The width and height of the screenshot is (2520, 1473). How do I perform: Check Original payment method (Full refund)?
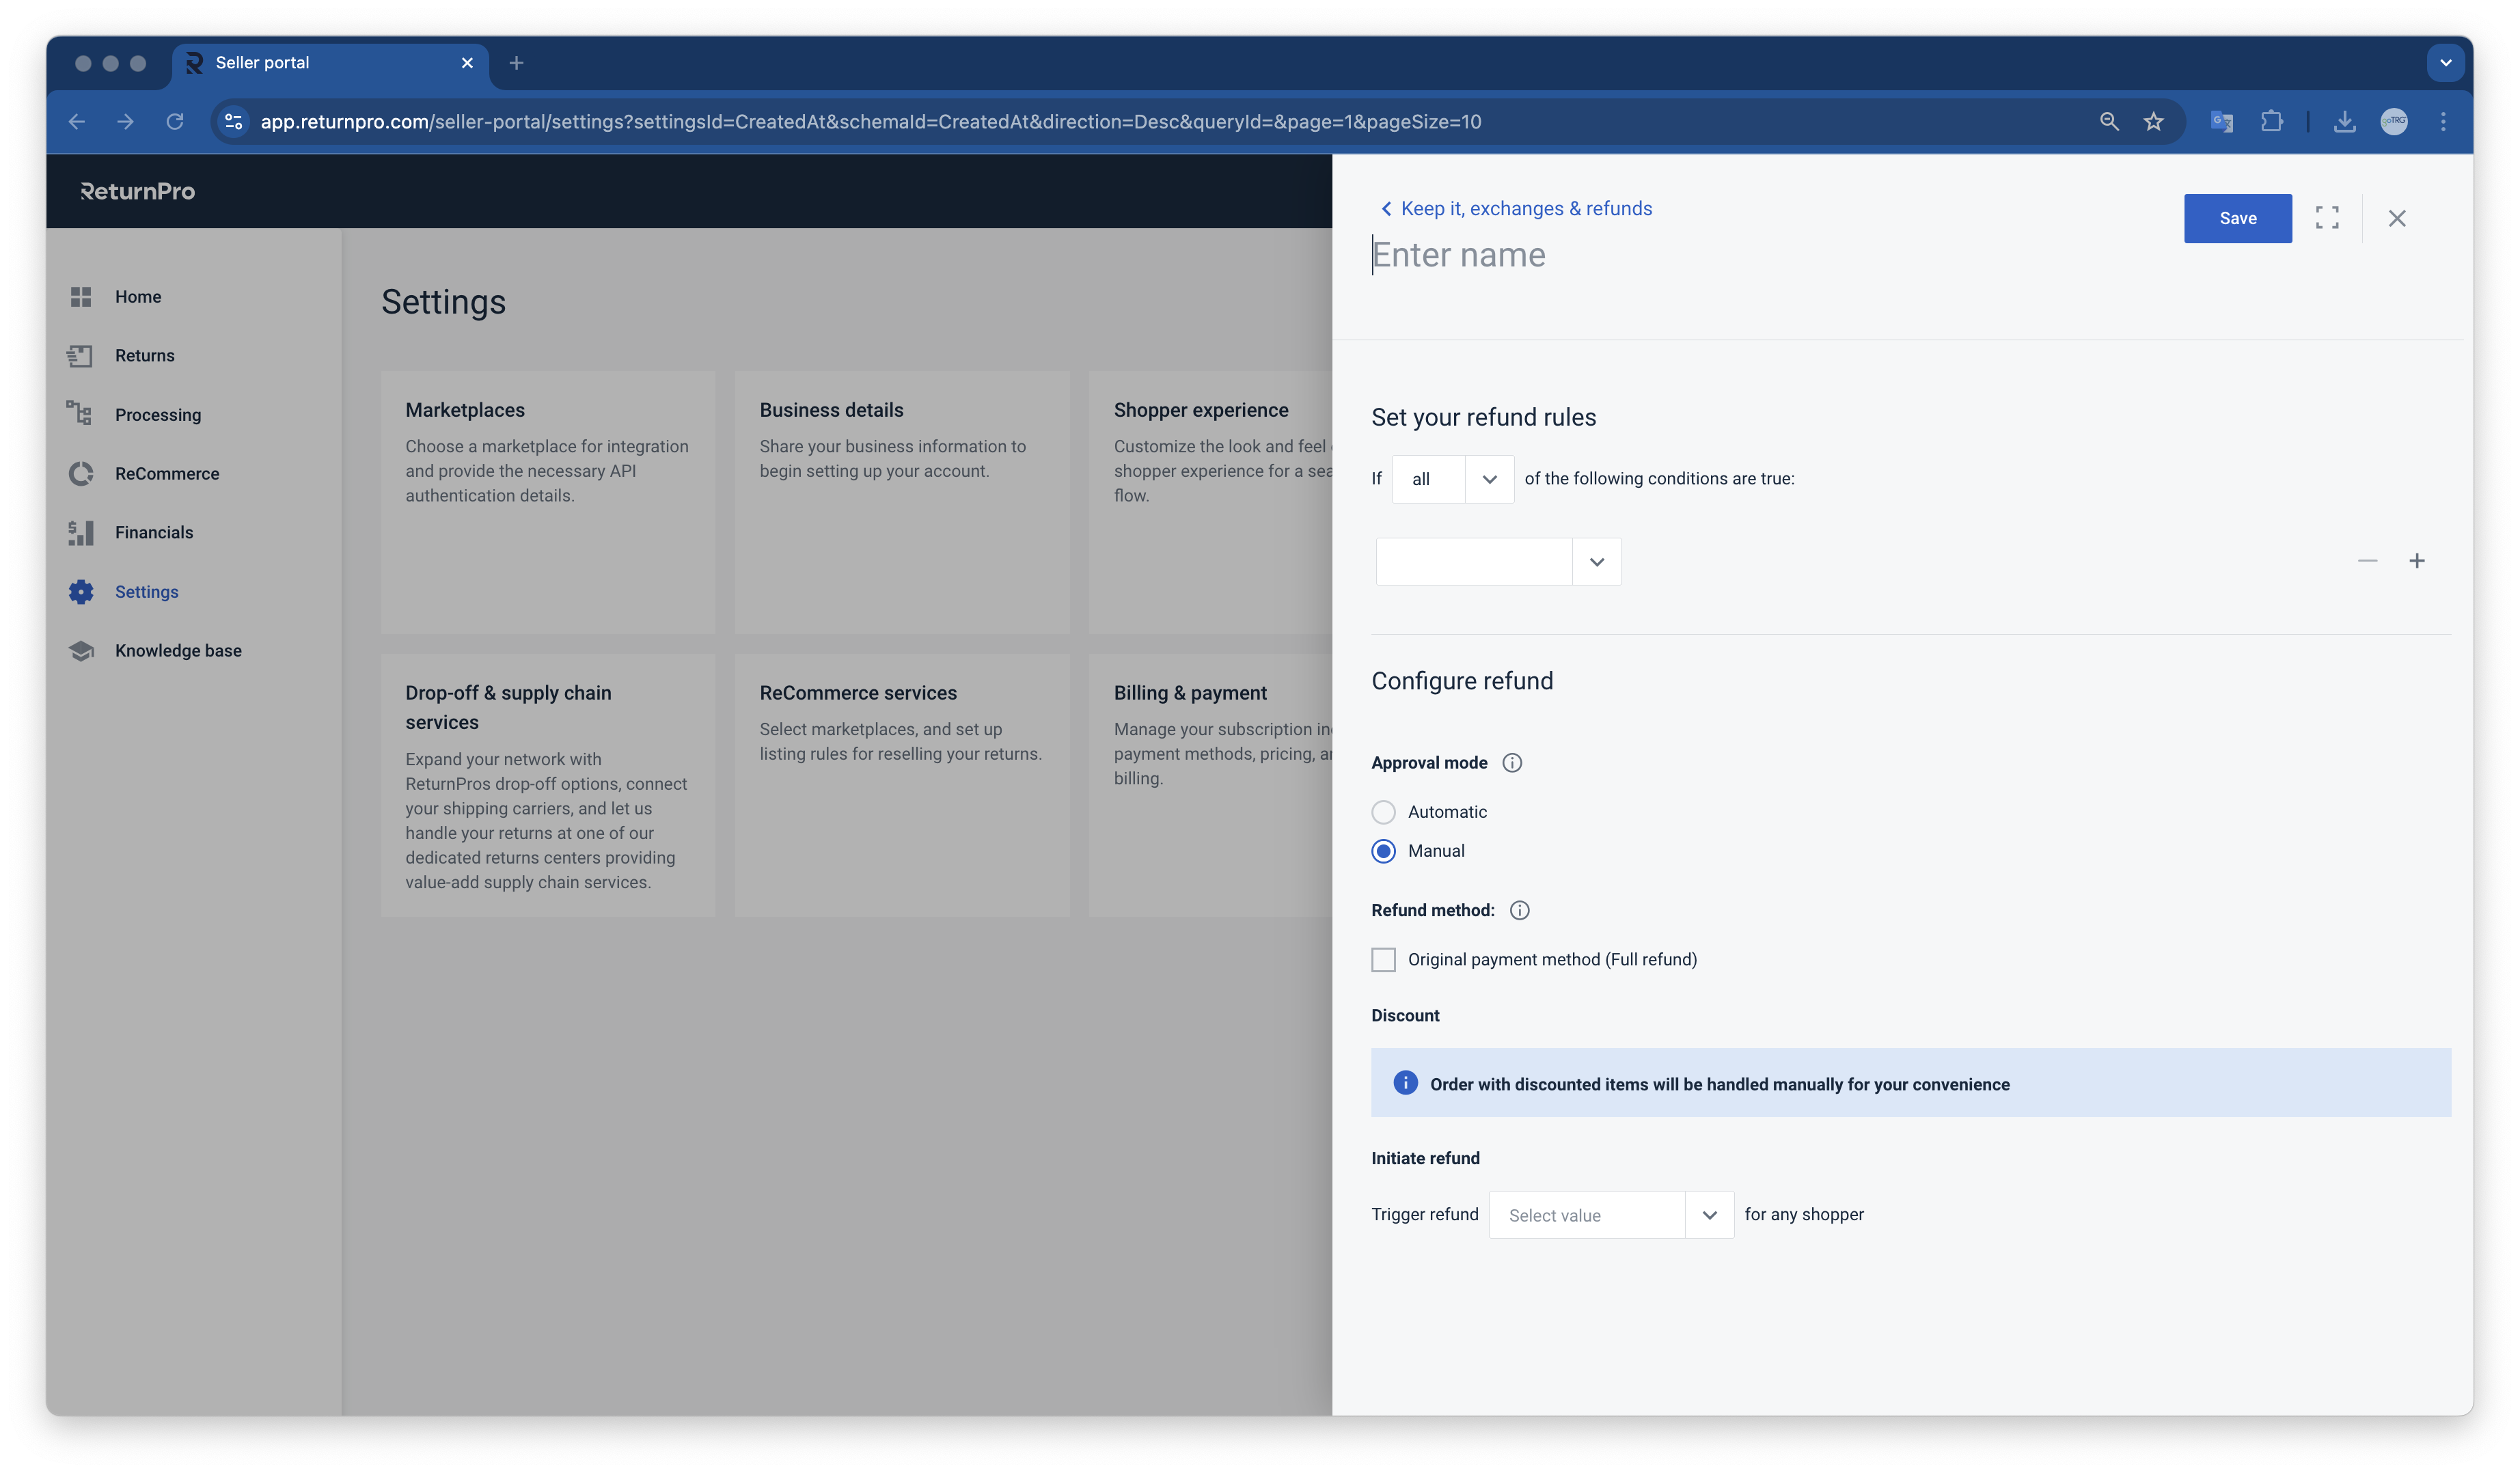[1383, 960]
